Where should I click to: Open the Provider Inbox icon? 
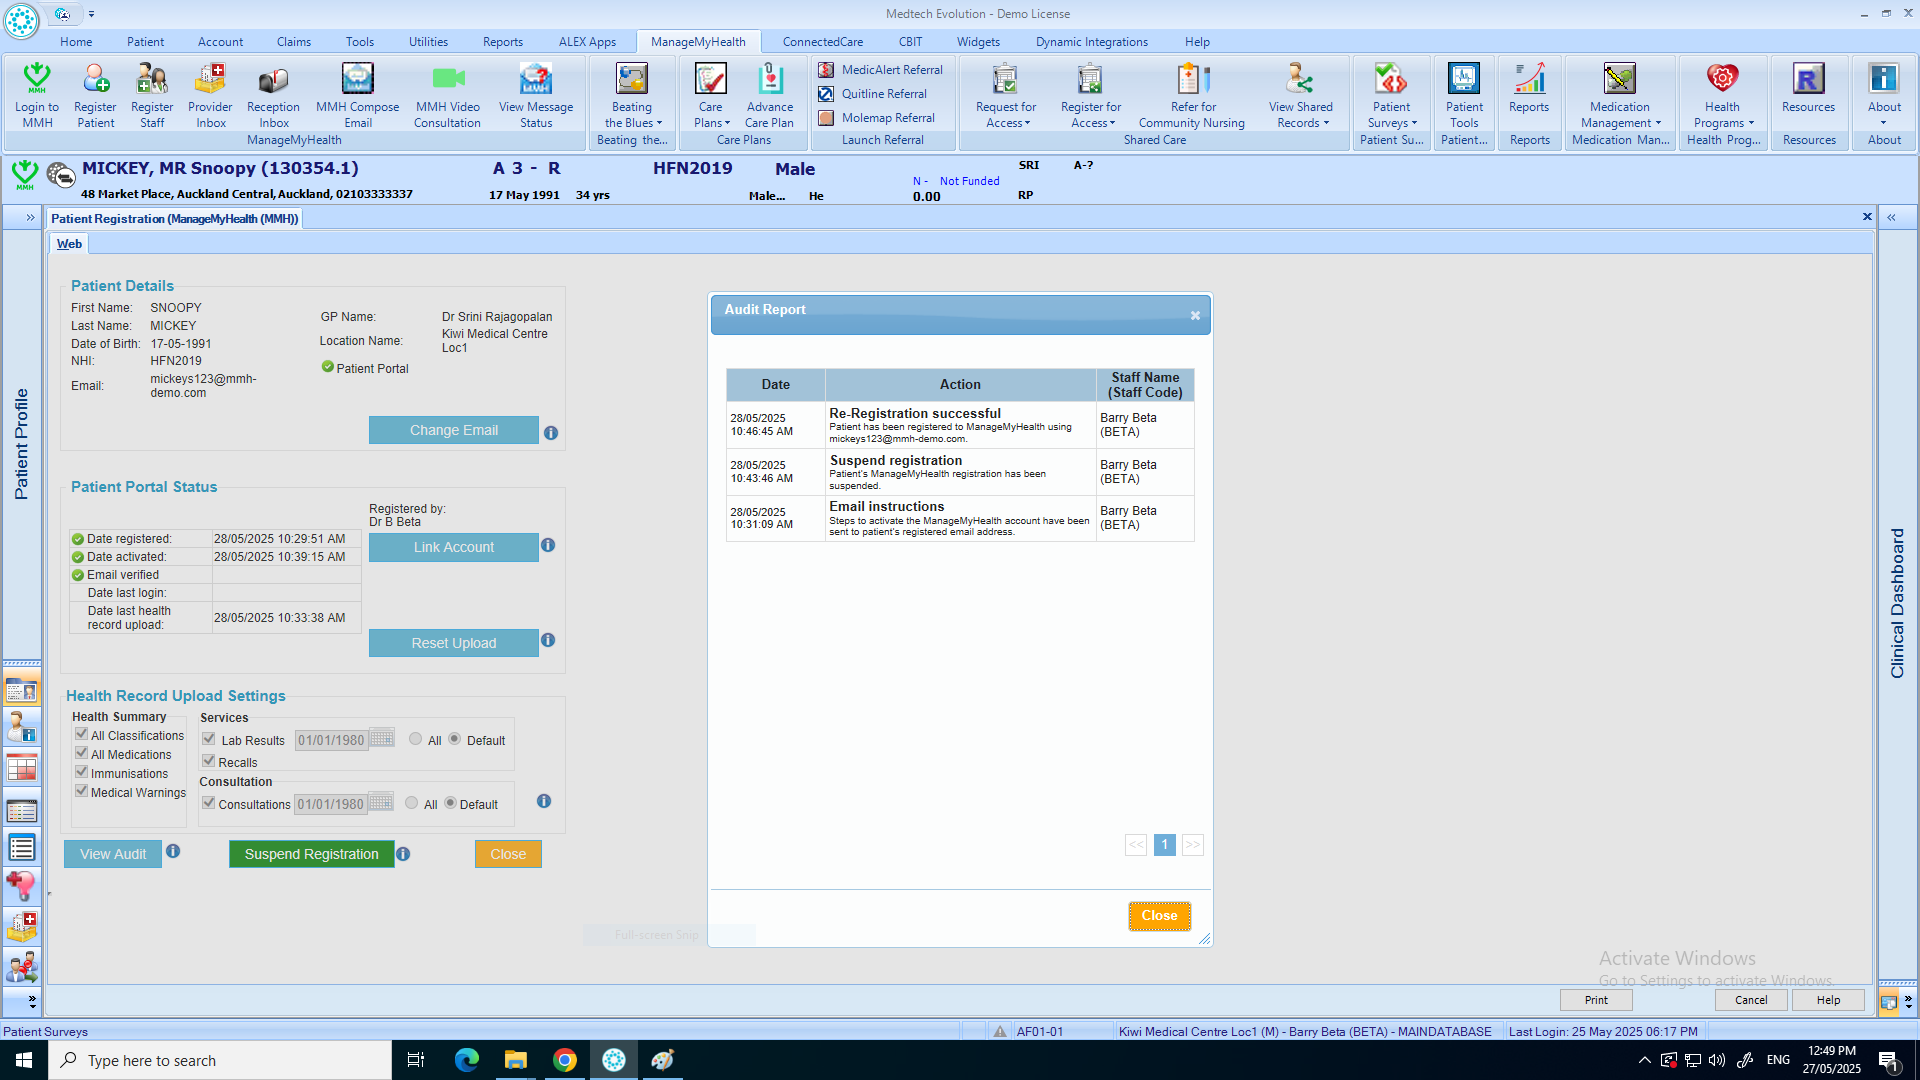point(210,80)
